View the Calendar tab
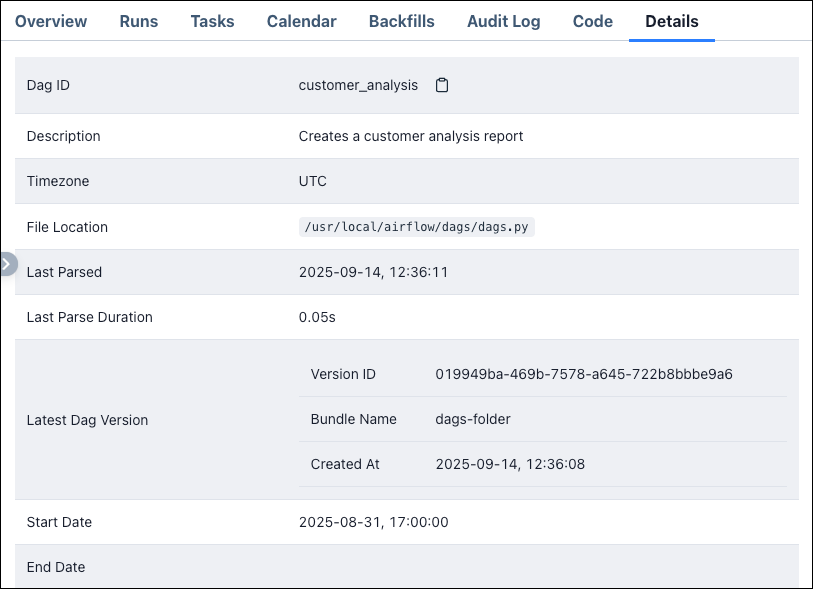The width and height of the screenshot is (813, 589). point(301,21)
